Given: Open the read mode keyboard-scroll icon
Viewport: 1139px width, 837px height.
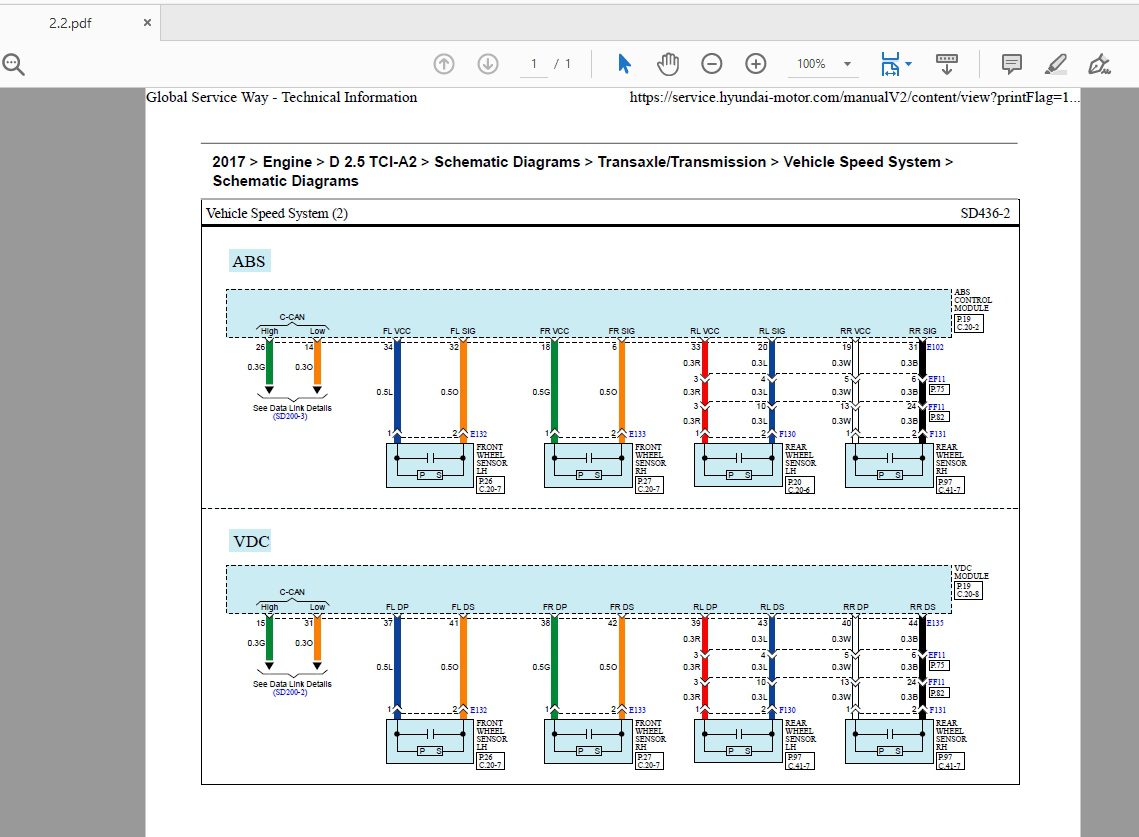Looking at the screenshot, I should tap(946, 64).
